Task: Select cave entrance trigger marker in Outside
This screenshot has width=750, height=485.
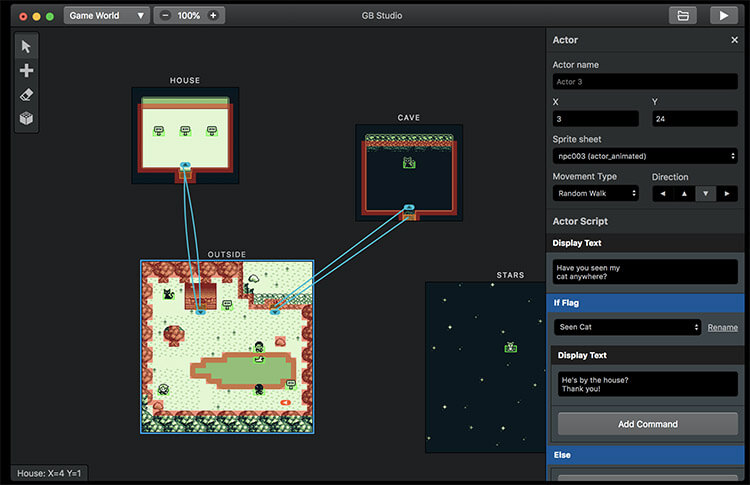Action: click(x=275, y=312)
